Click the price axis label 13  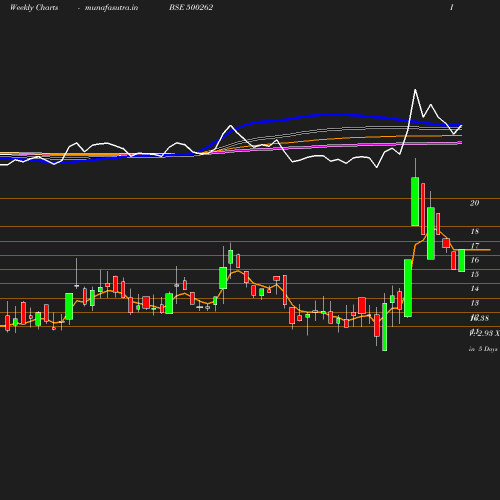pyautogui.click(x=475, y=303)
